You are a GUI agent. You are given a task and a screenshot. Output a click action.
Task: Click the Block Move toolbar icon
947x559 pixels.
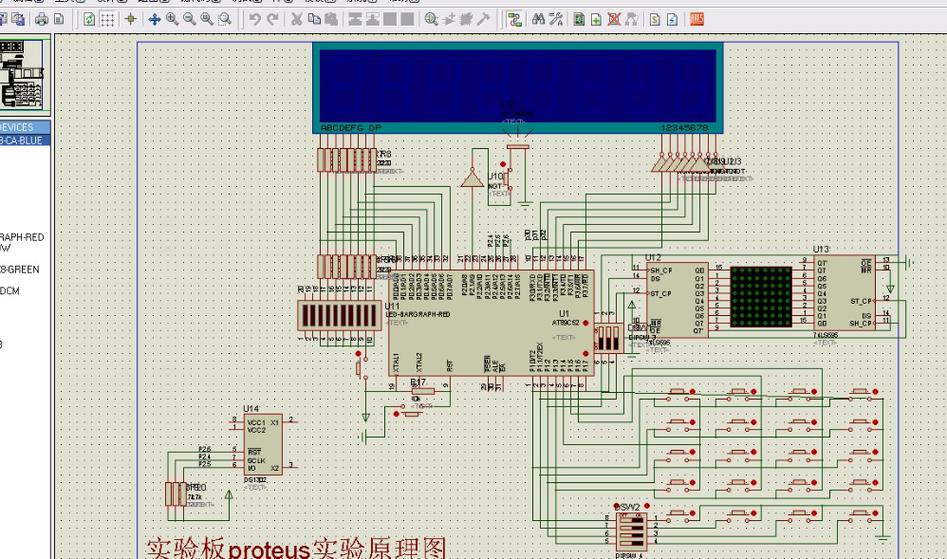[373, 19]
